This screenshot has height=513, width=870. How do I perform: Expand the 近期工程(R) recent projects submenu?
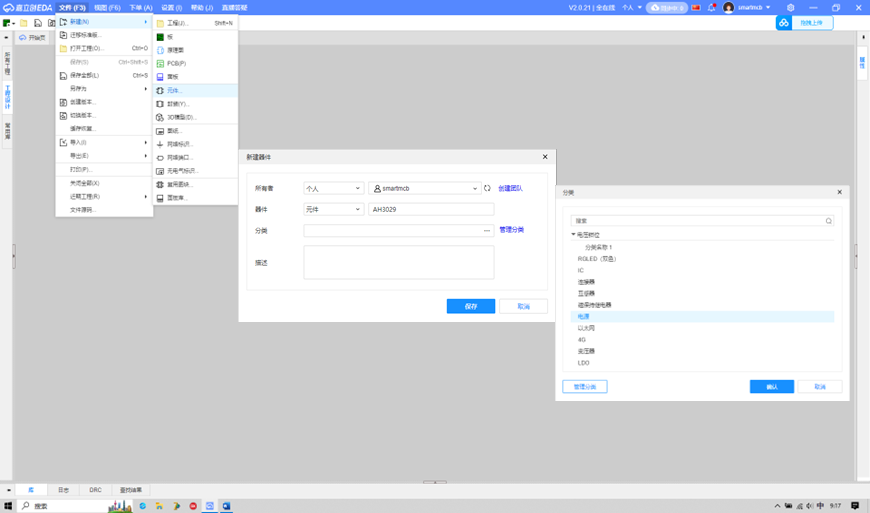pyautogui.click(x=146, y=196)
